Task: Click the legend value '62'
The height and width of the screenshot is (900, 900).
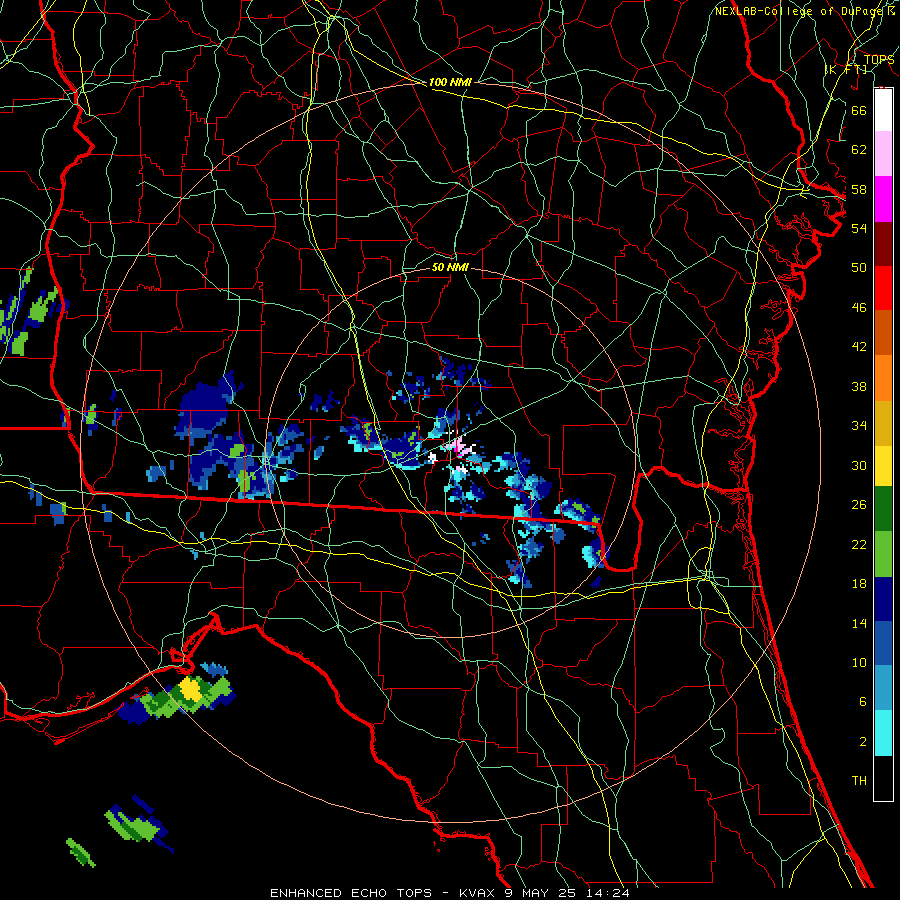Action: 859,149
